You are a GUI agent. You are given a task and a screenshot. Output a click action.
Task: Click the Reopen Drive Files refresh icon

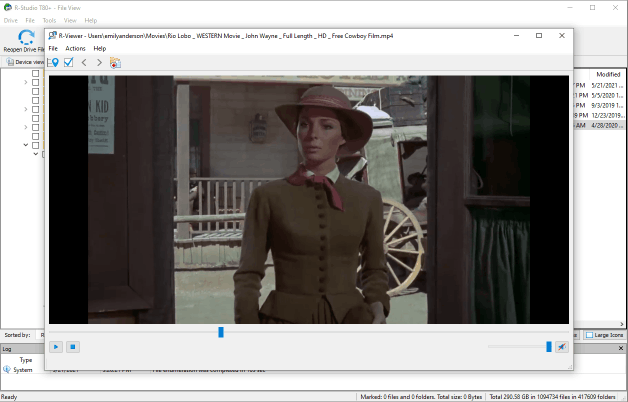click(x=26, y=37)
